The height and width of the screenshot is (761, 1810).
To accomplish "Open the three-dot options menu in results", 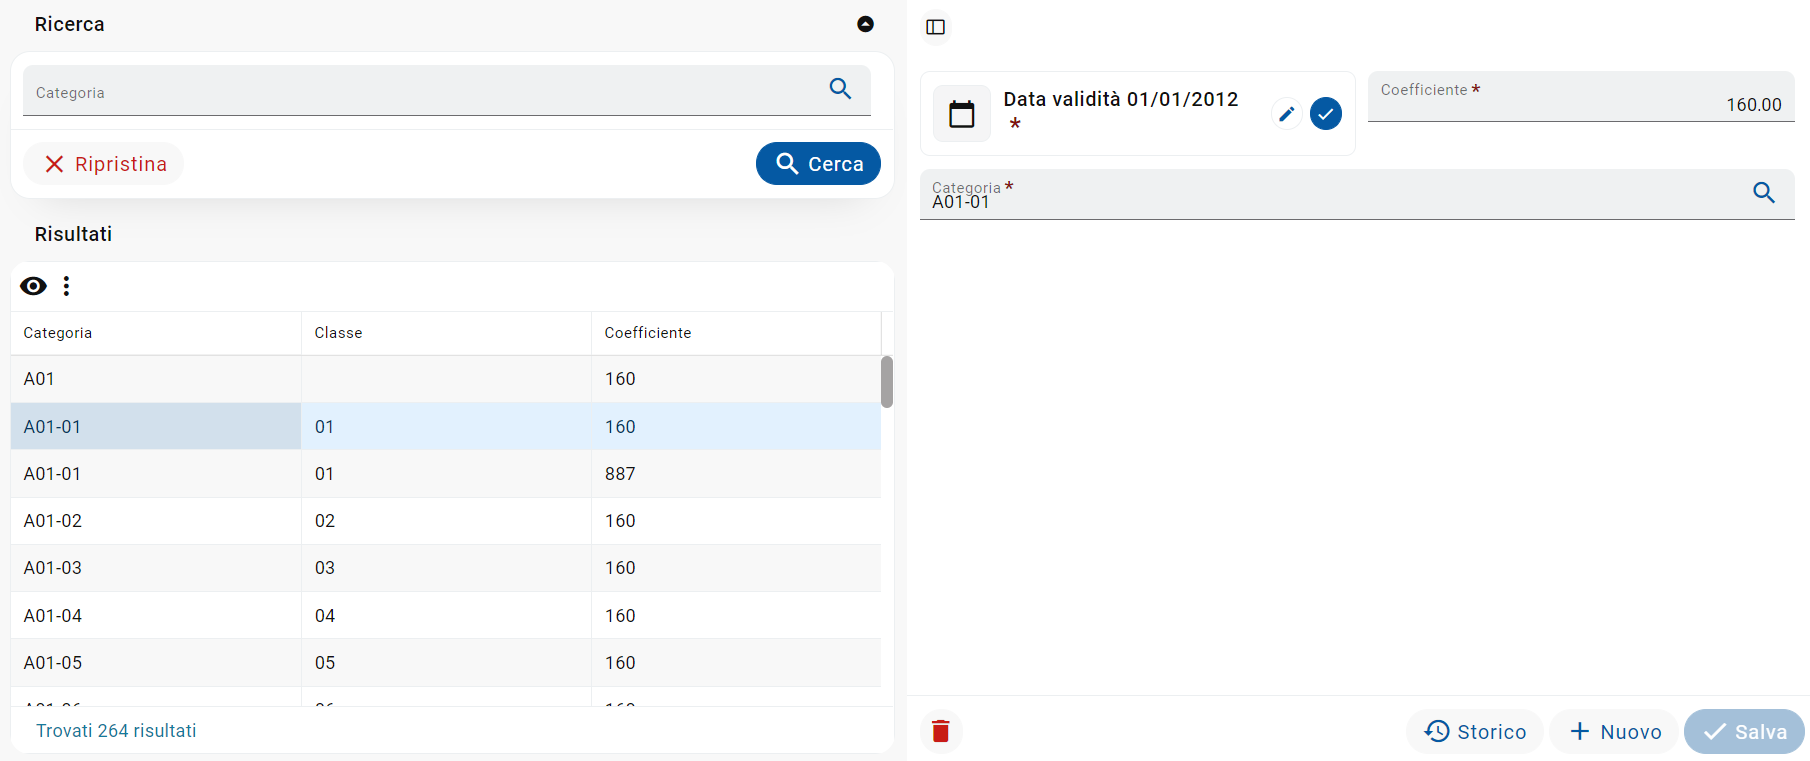I will (67, 286).
